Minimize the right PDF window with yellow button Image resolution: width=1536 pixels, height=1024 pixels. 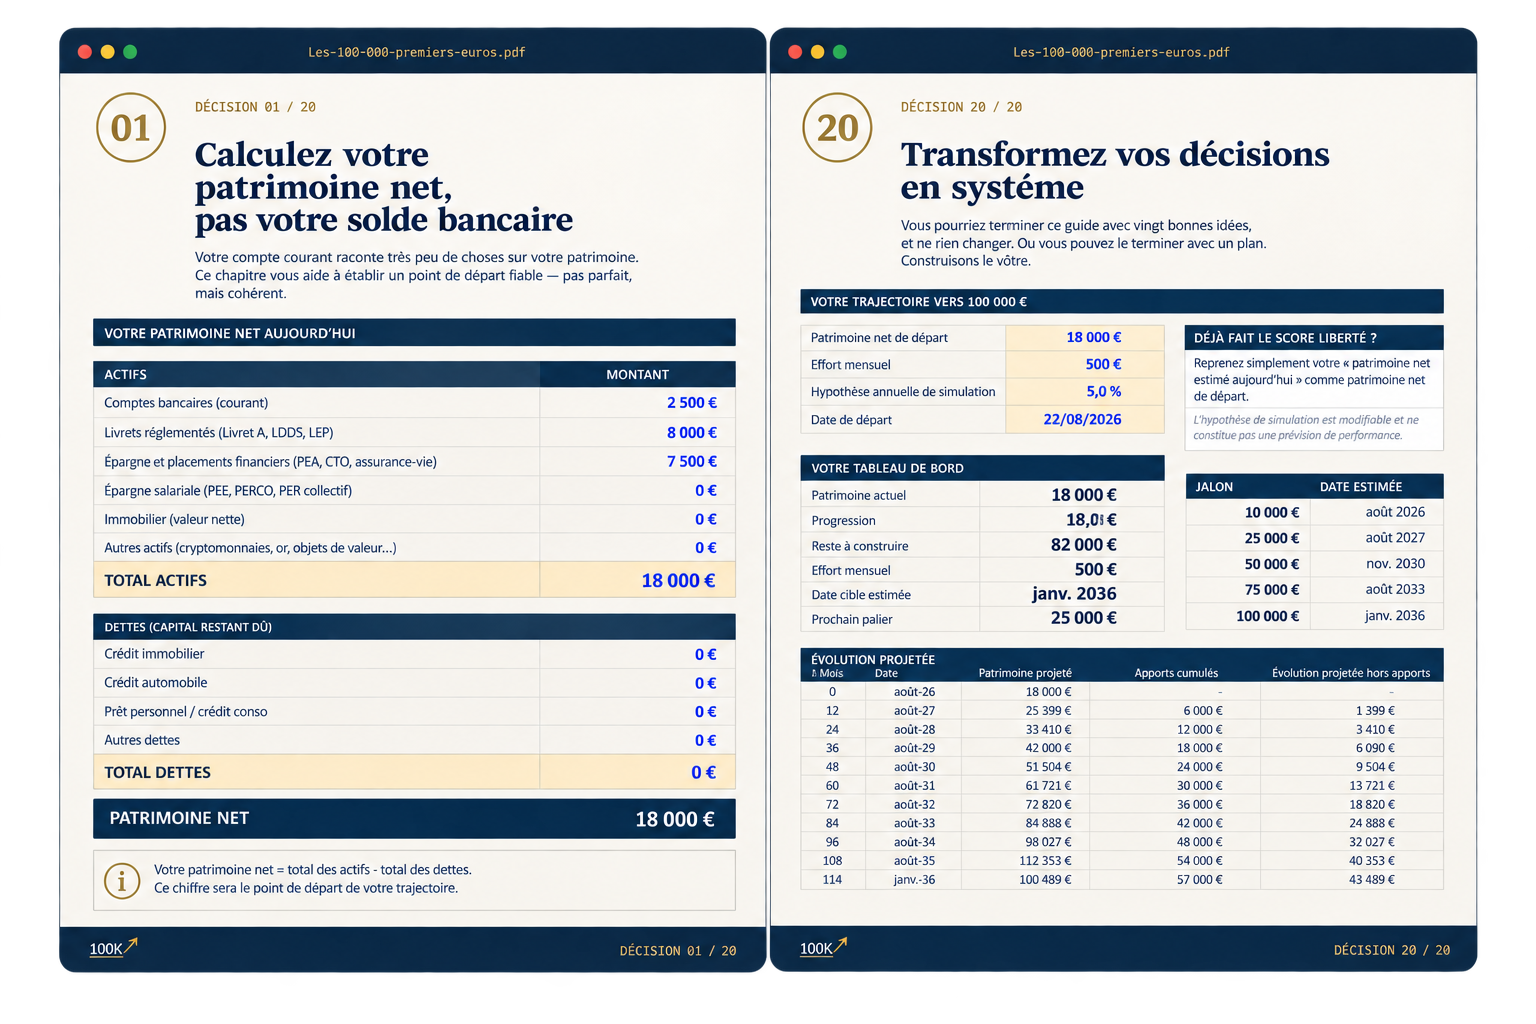coord(817,52)
